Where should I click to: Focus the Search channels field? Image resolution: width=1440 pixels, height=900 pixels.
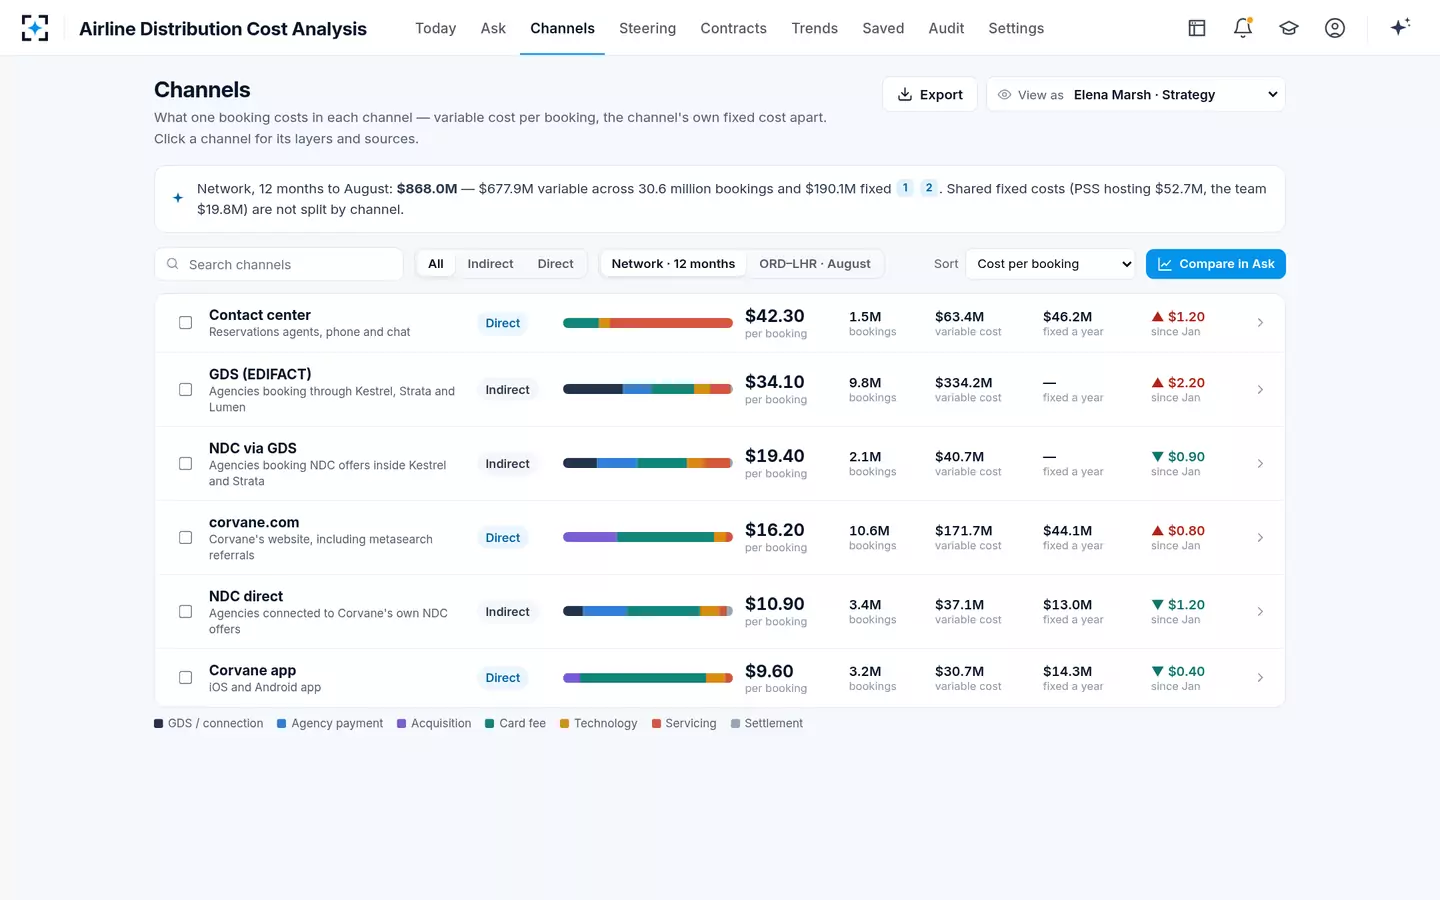[x=279, y=264]
